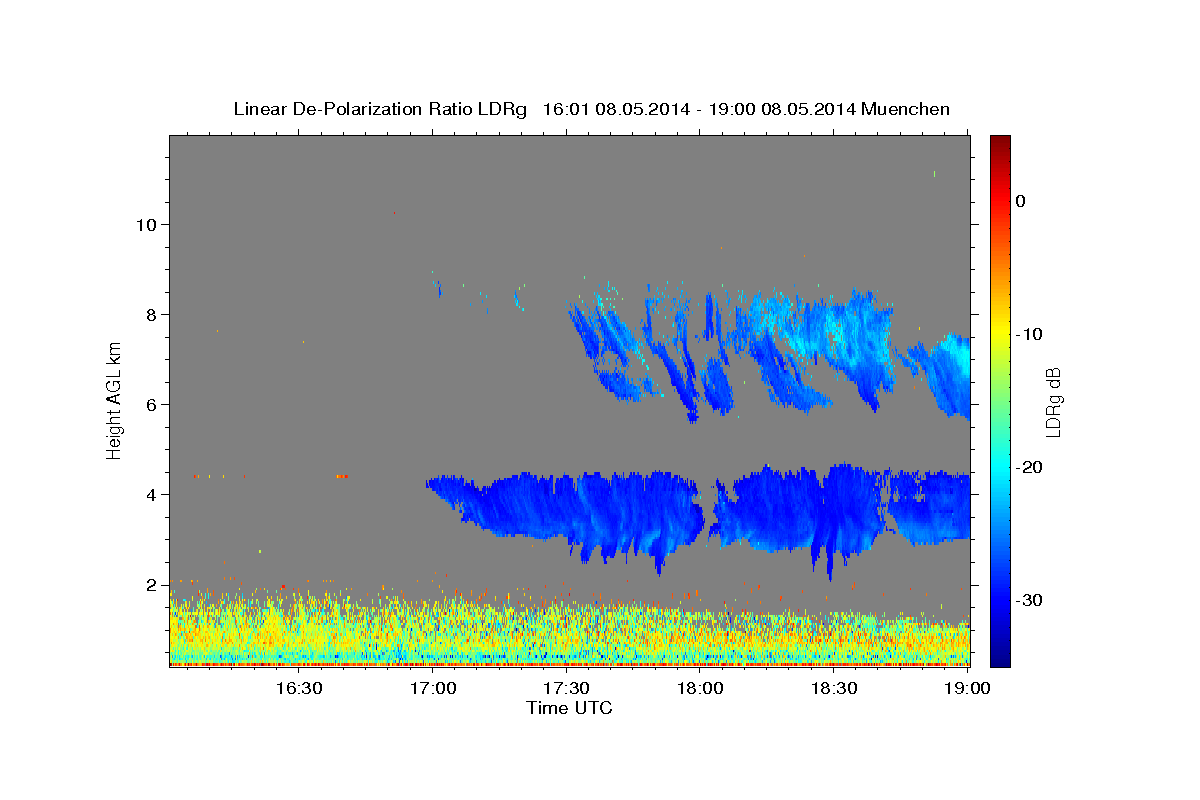
Task: Click the "Time UTC" axis label
Action: pos(569,708)
